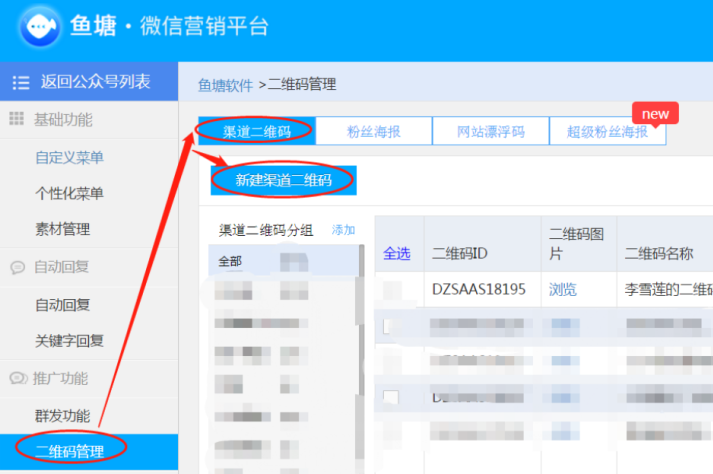Switch to 超级粉丝海报 tab

pos(608,131)
